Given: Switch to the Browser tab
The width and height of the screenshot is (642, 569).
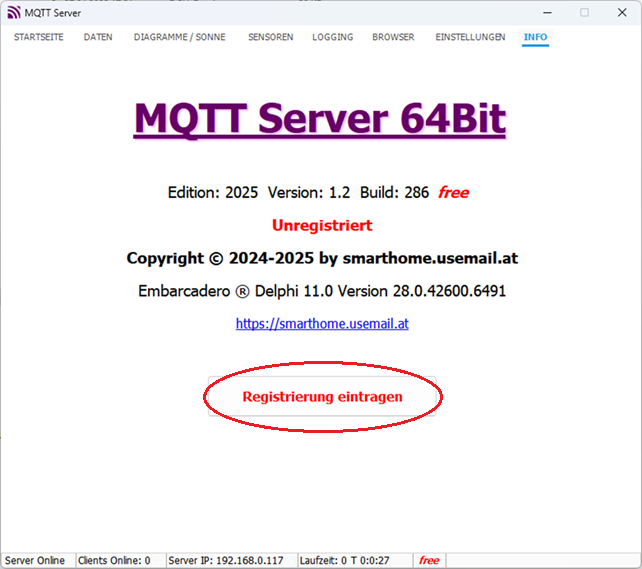Looking at the screenshot, I should pyautogui.click(x=393, y=37).
